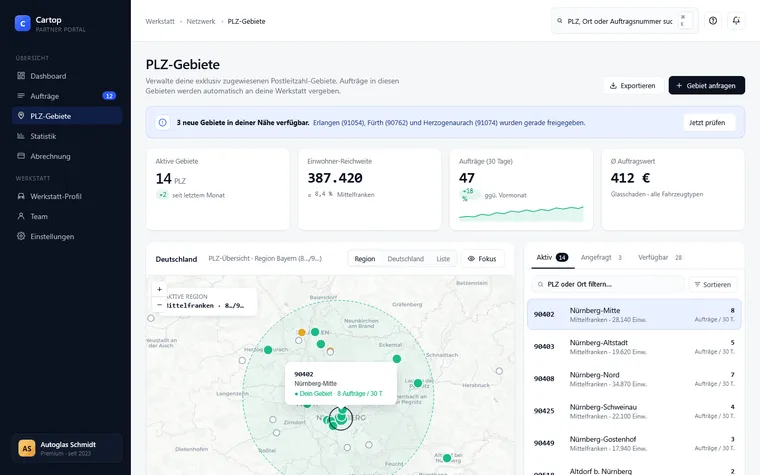
Task: Zoom out on the map with minus
Action: (x=159, y=305)
